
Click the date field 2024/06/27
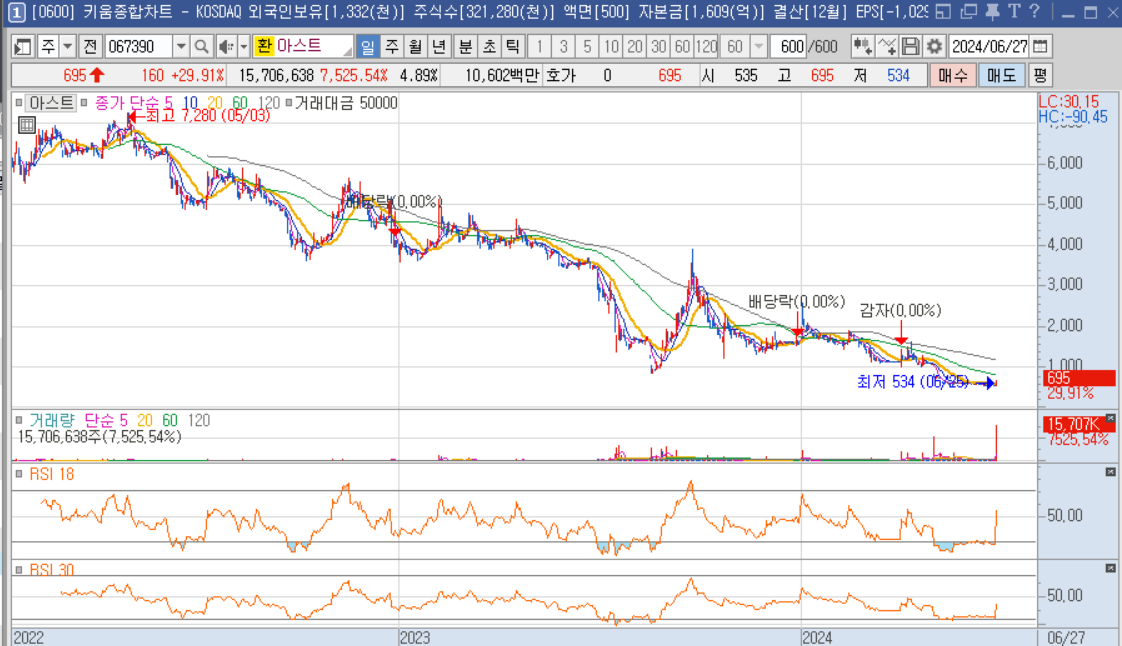989,47
